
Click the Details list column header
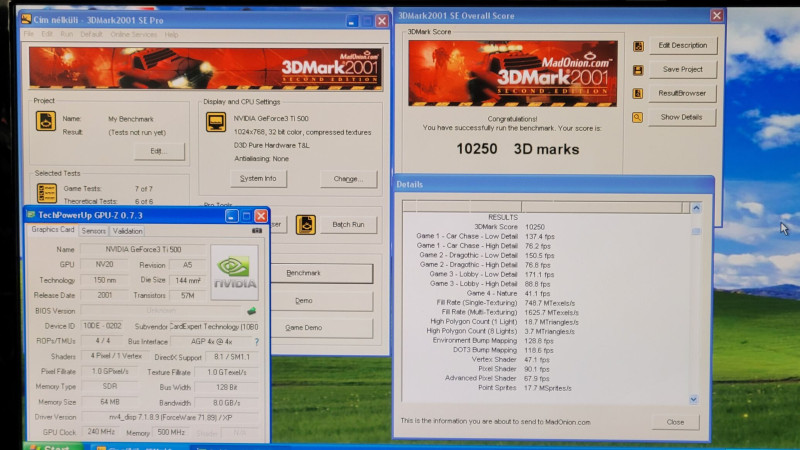tap(545, 207)
